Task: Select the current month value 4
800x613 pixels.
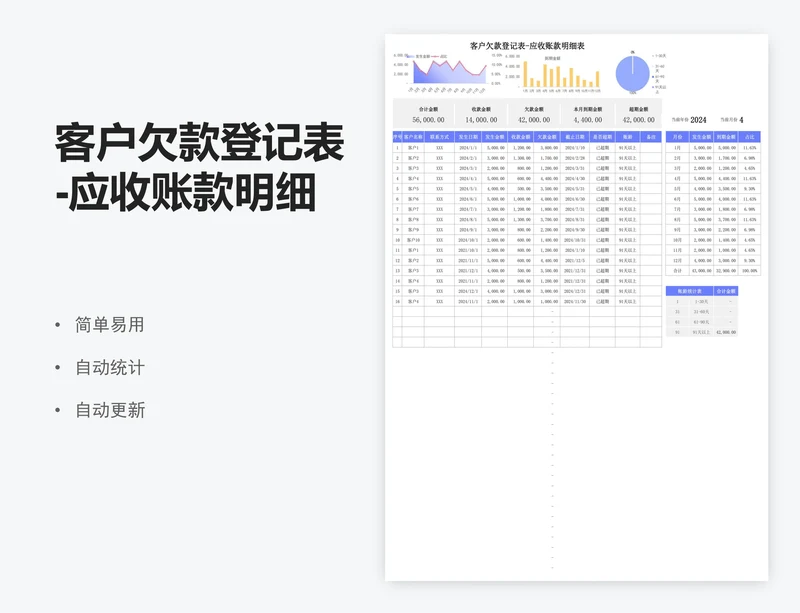Action: [x=741, y=120]
